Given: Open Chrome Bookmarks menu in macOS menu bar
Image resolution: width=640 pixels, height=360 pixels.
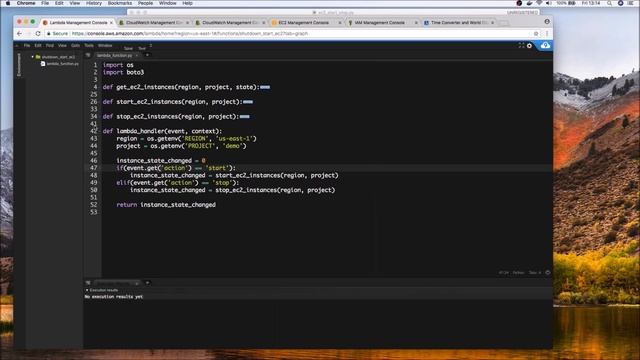Looking at the screenshot, I should click(x=120, y=3).
